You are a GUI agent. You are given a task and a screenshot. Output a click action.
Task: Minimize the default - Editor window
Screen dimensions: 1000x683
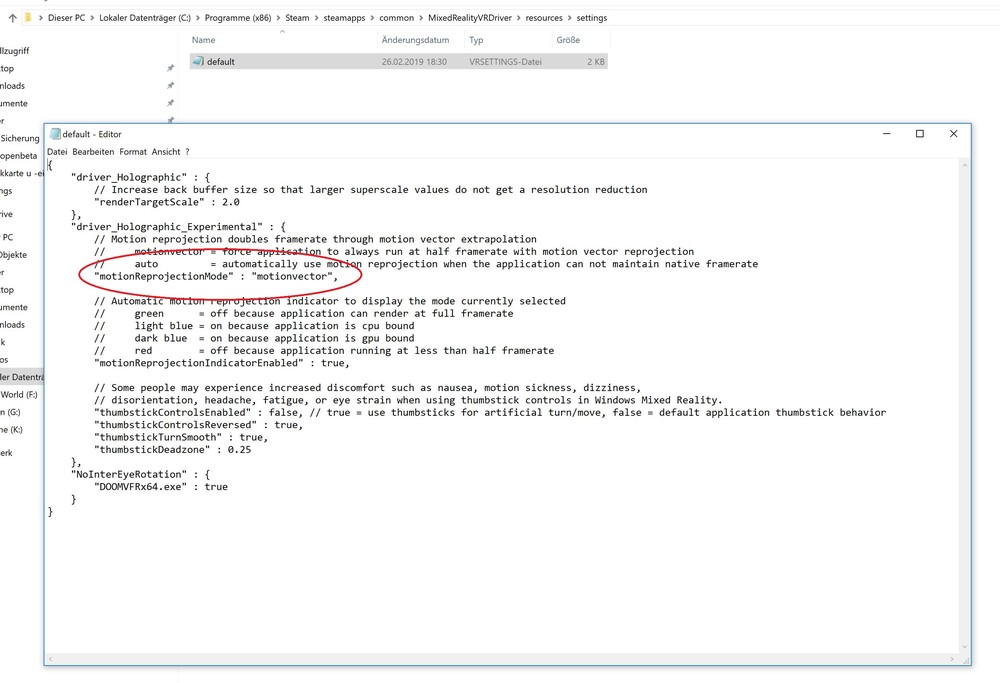point(886,134)
